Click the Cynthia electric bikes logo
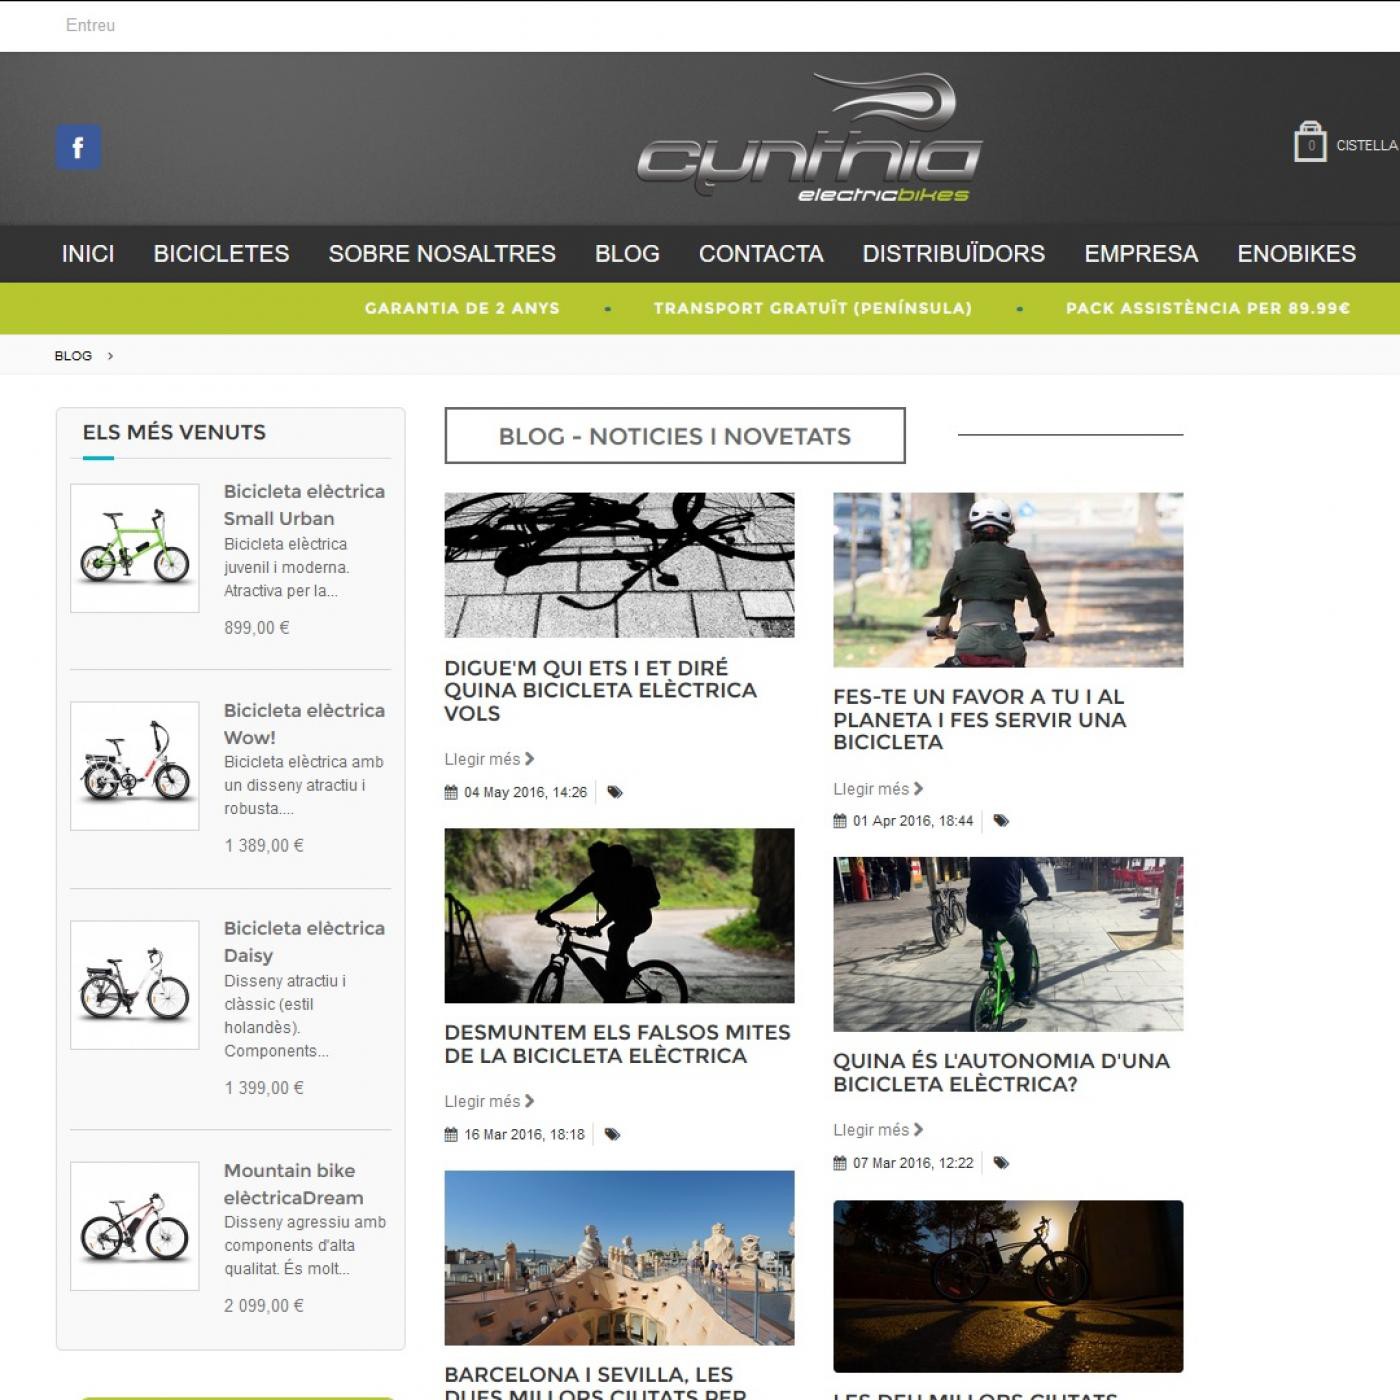This screenshot has height=1400, width=1400. [x=809, y=138]
